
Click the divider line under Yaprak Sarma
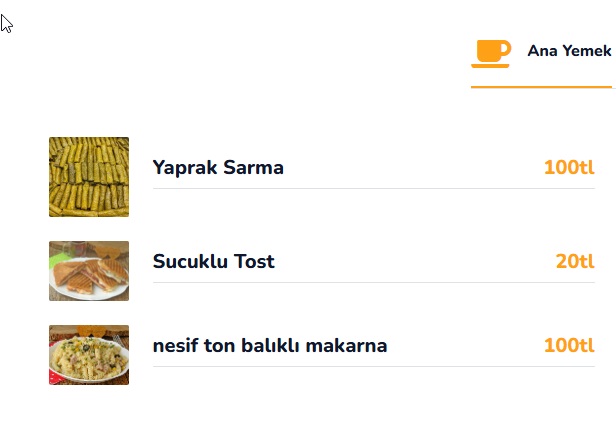pyautogui.click(x=373, y=188)
